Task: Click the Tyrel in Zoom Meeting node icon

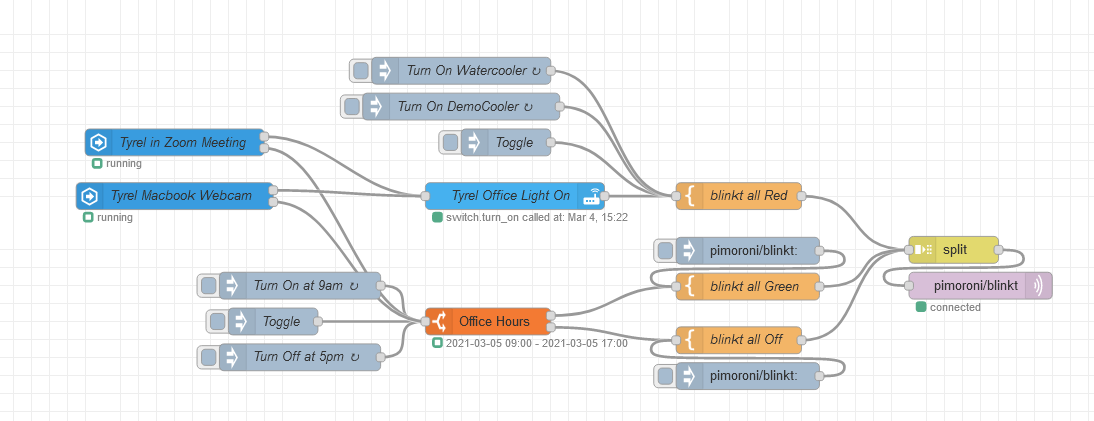Action: click(x=98, y=142)
